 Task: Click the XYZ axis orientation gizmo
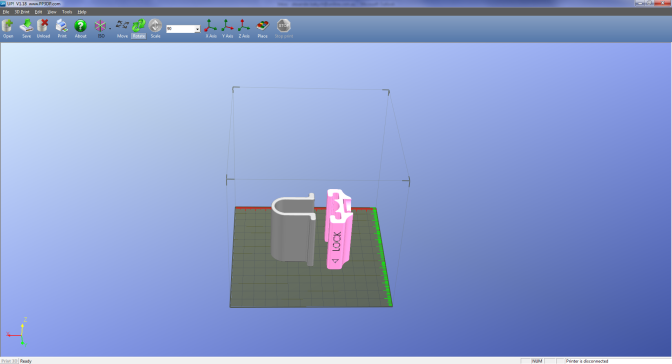coord(19,332)
